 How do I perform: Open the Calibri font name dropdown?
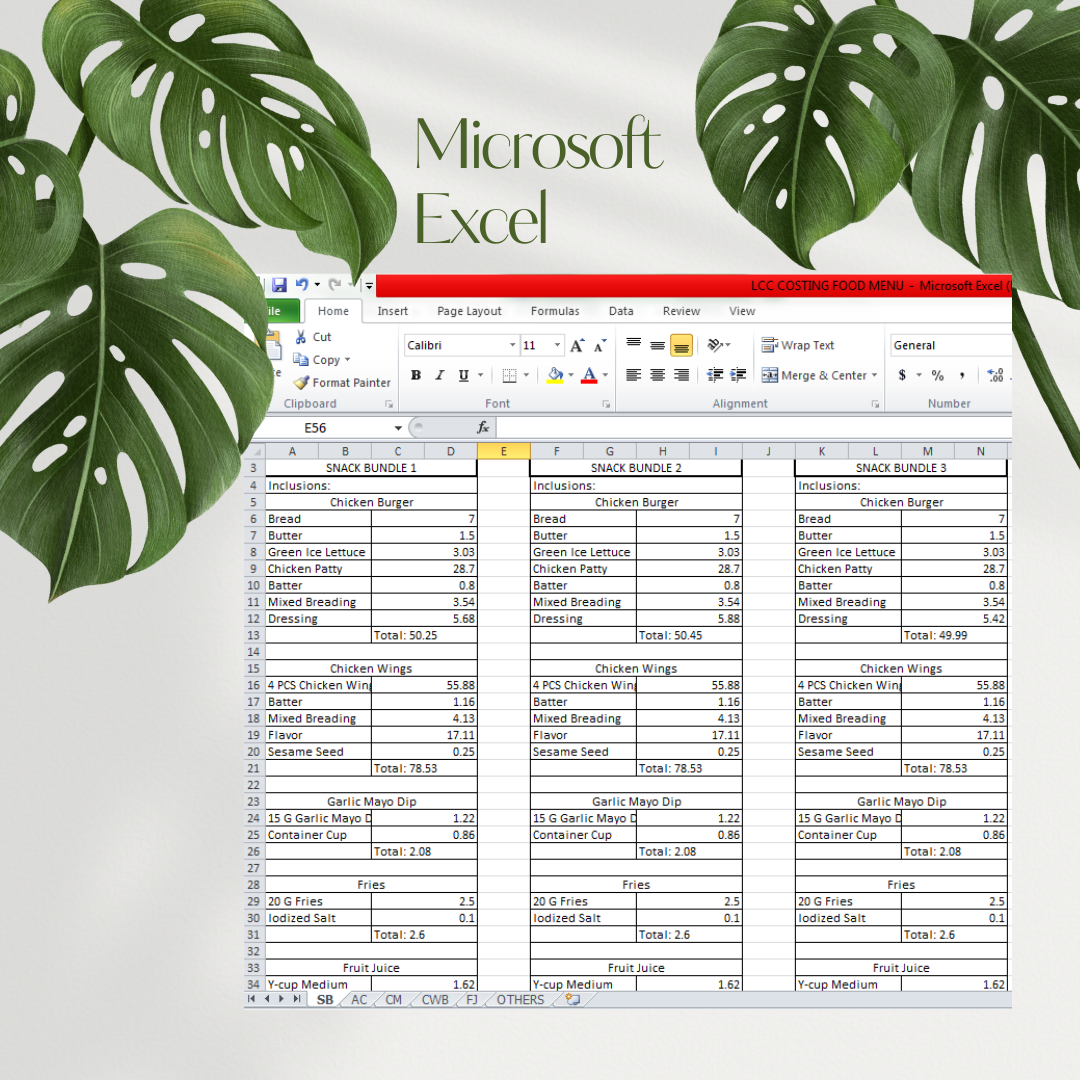point(512,345)
